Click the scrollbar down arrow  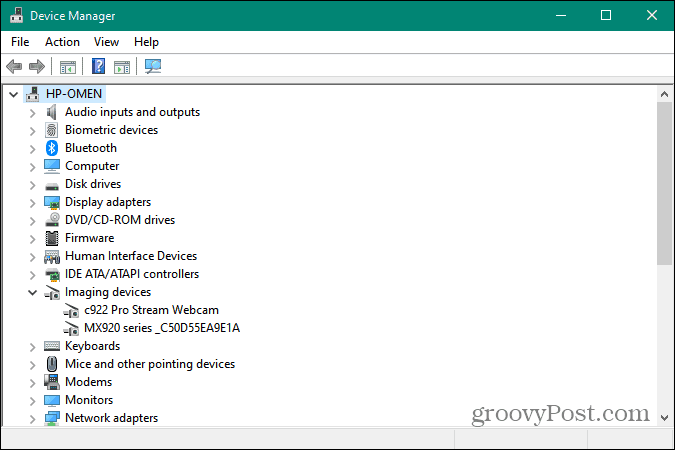tap(664, 417)
